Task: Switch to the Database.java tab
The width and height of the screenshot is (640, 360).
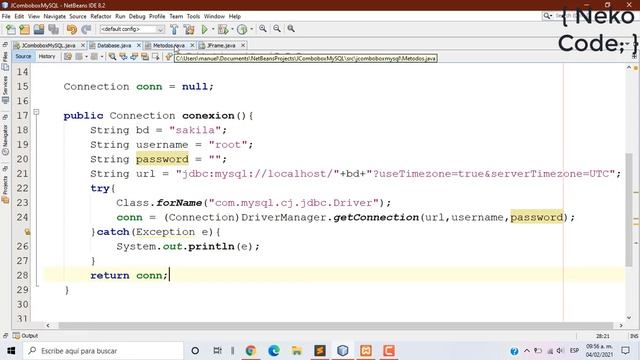Action: 114,45
